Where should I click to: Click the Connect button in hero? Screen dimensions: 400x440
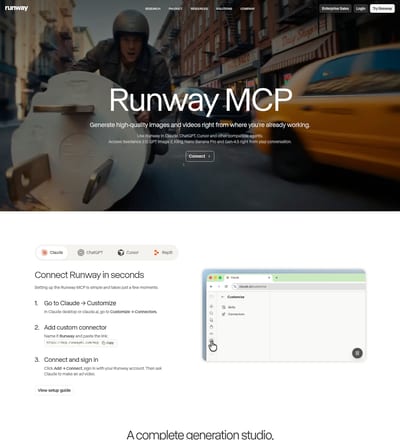coord(200,156)
